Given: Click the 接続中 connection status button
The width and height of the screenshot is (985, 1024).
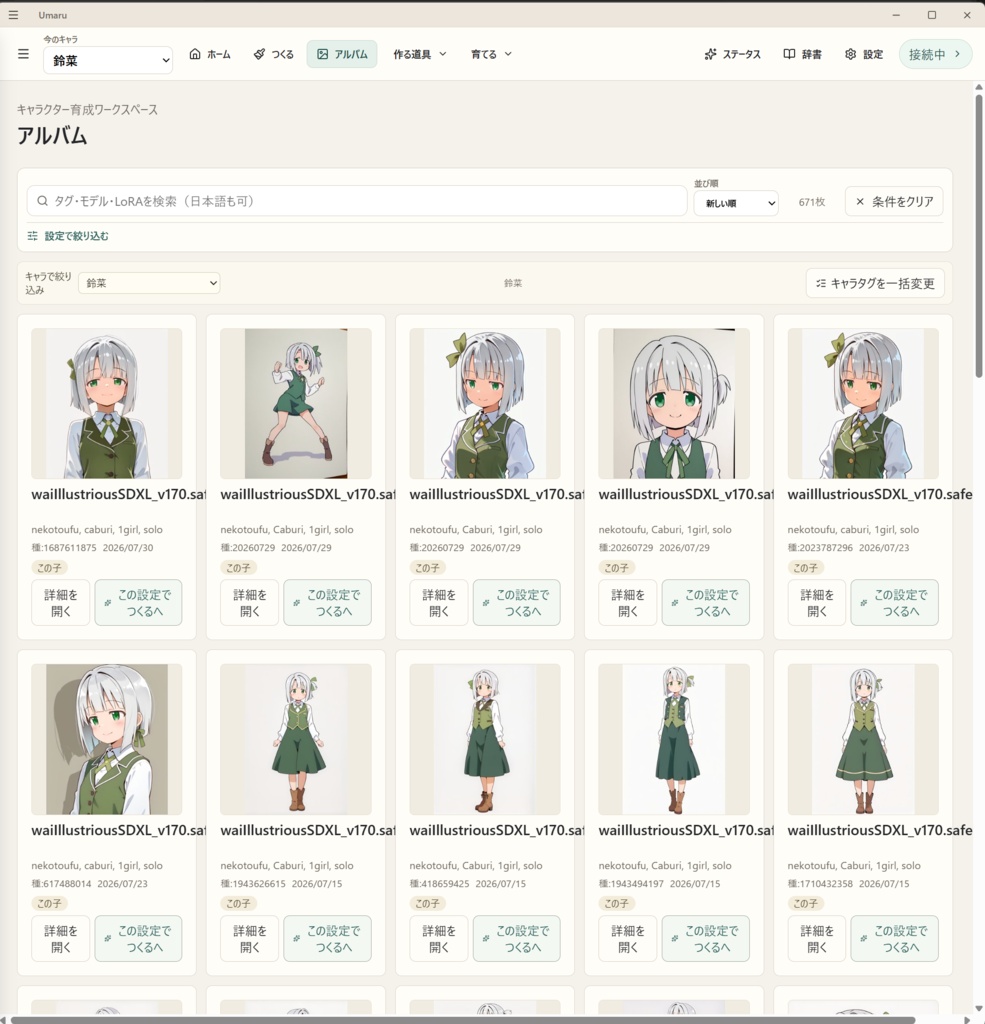Looking at the screenshot, I should click(x=935, y=54).
